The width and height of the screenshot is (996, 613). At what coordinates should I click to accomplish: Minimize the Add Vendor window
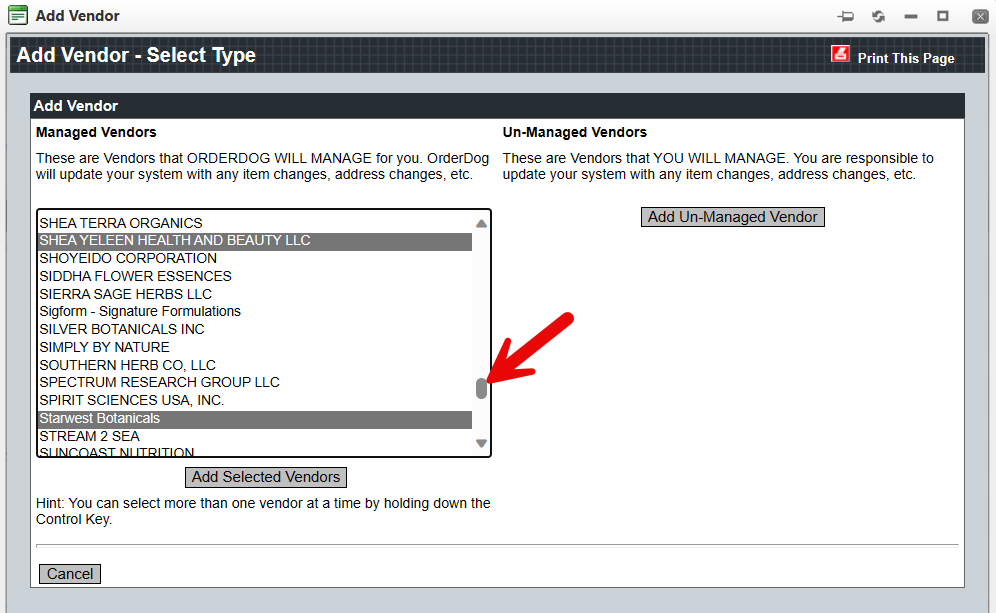(911, 17)
